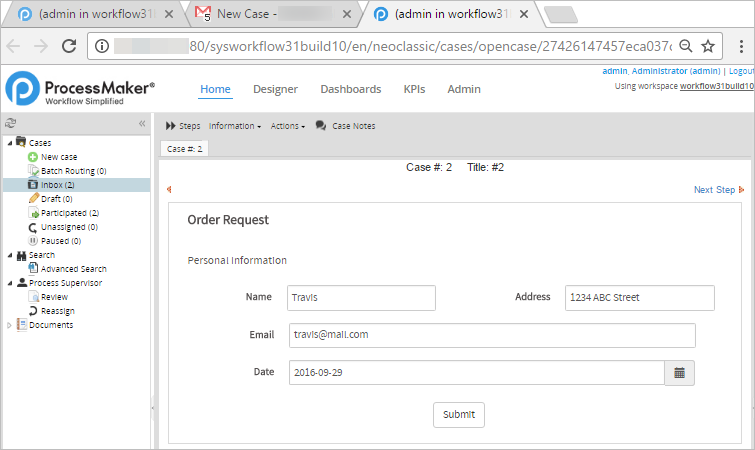Click the Case Notes speech bubble icon
The height and width of the screenshot is (450, 755).
click(321, 126)
